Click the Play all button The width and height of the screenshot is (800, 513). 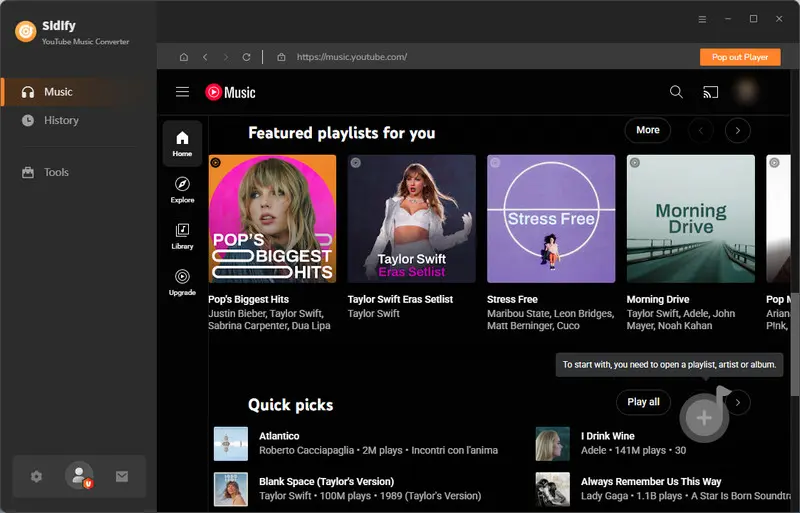643,402
